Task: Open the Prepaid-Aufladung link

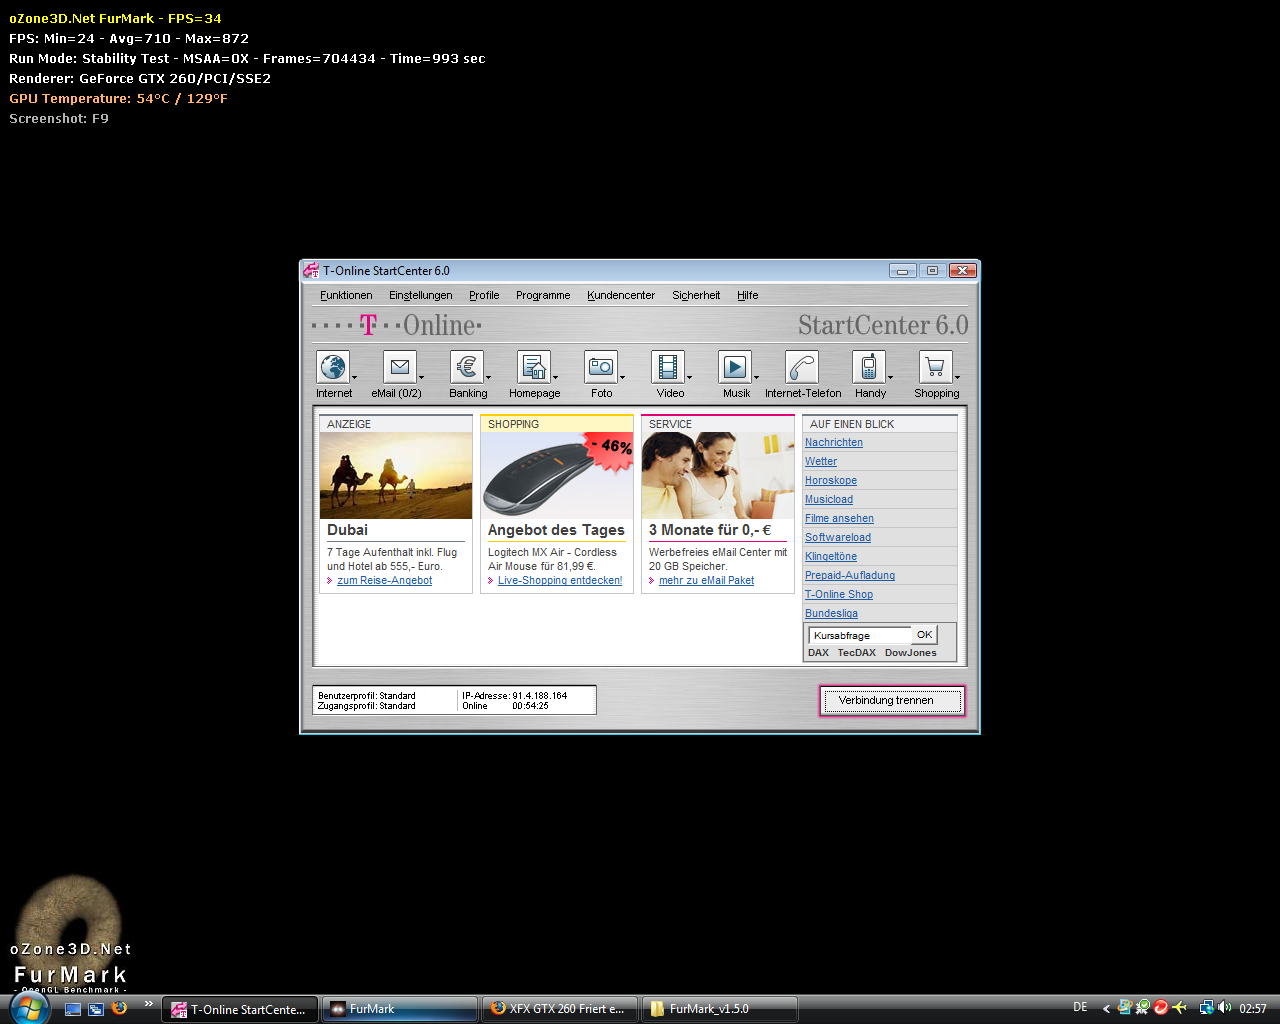Action: pyautogui.click(x=850, y=575)
